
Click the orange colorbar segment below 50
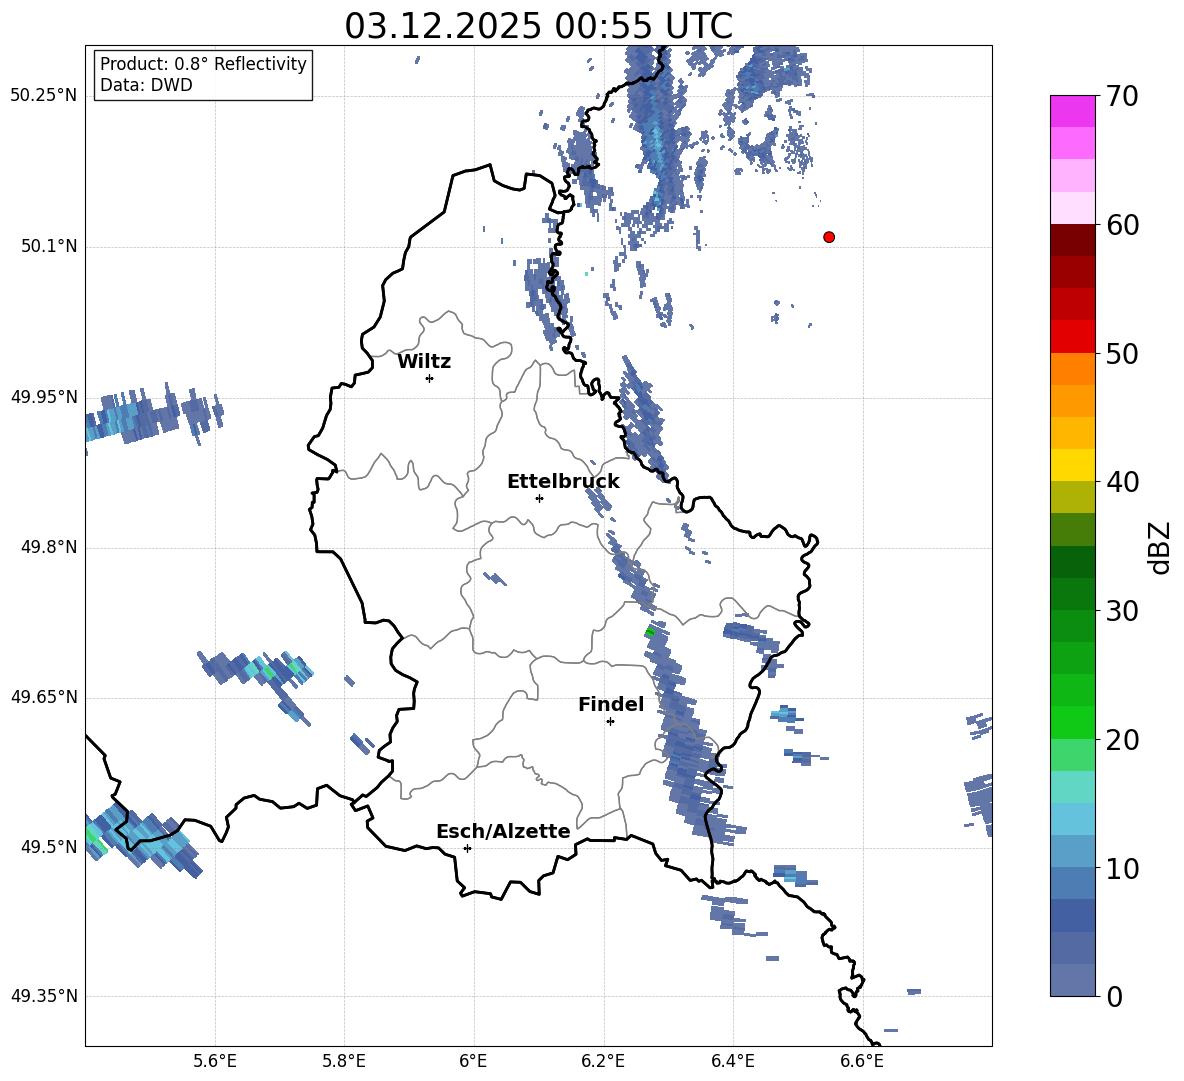pyautogui.click(x=1072, y=369)
